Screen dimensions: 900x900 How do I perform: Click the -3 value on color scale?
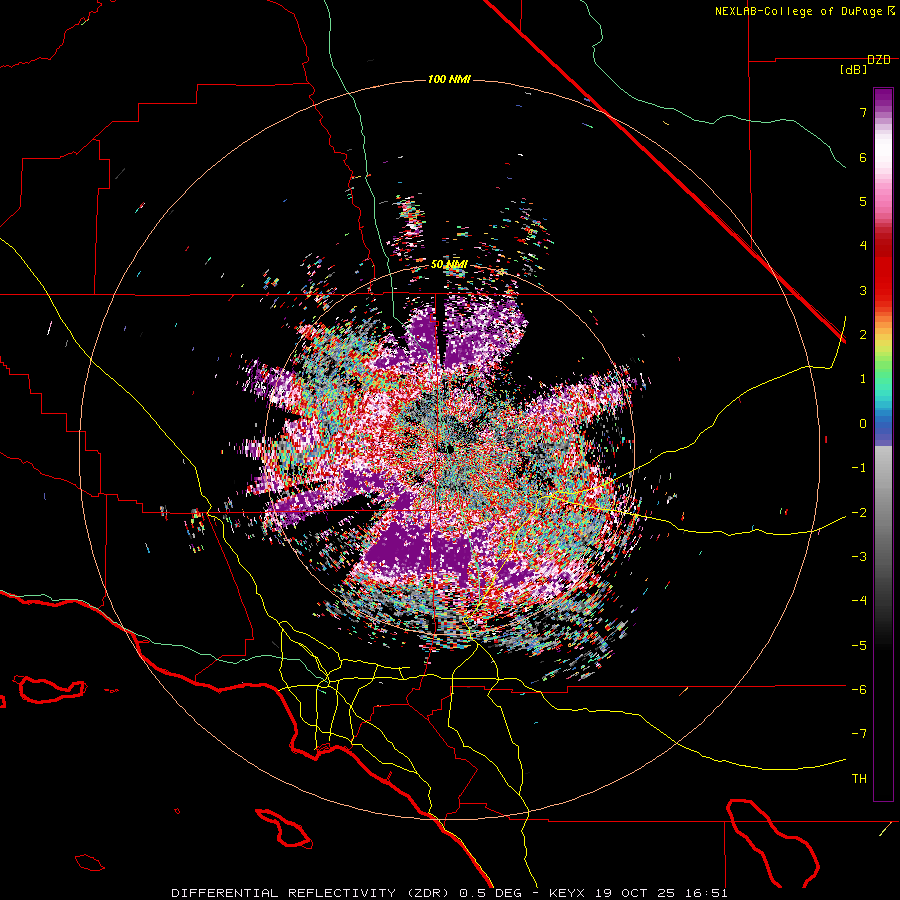coord(859,556)
